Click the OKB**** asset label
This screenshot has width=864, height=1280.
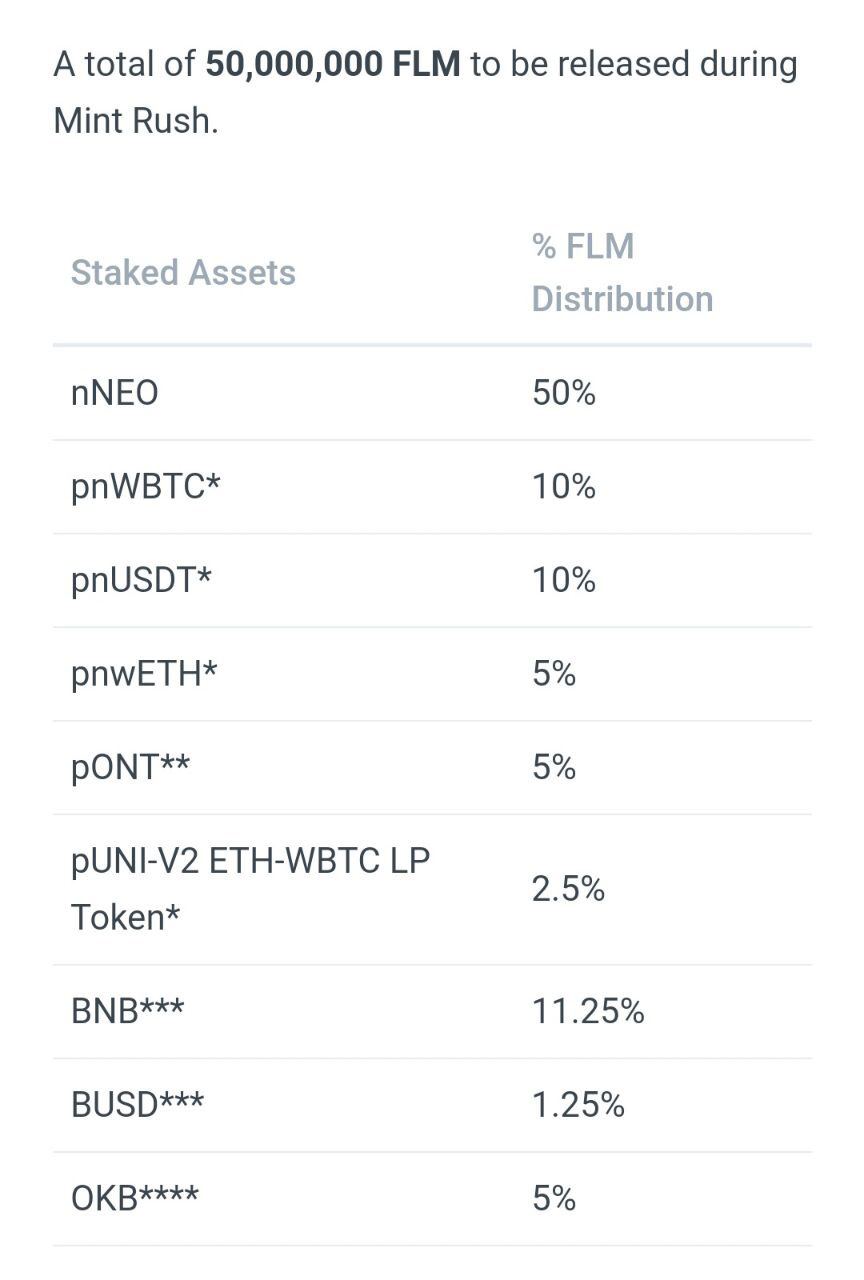[135, 1198]
